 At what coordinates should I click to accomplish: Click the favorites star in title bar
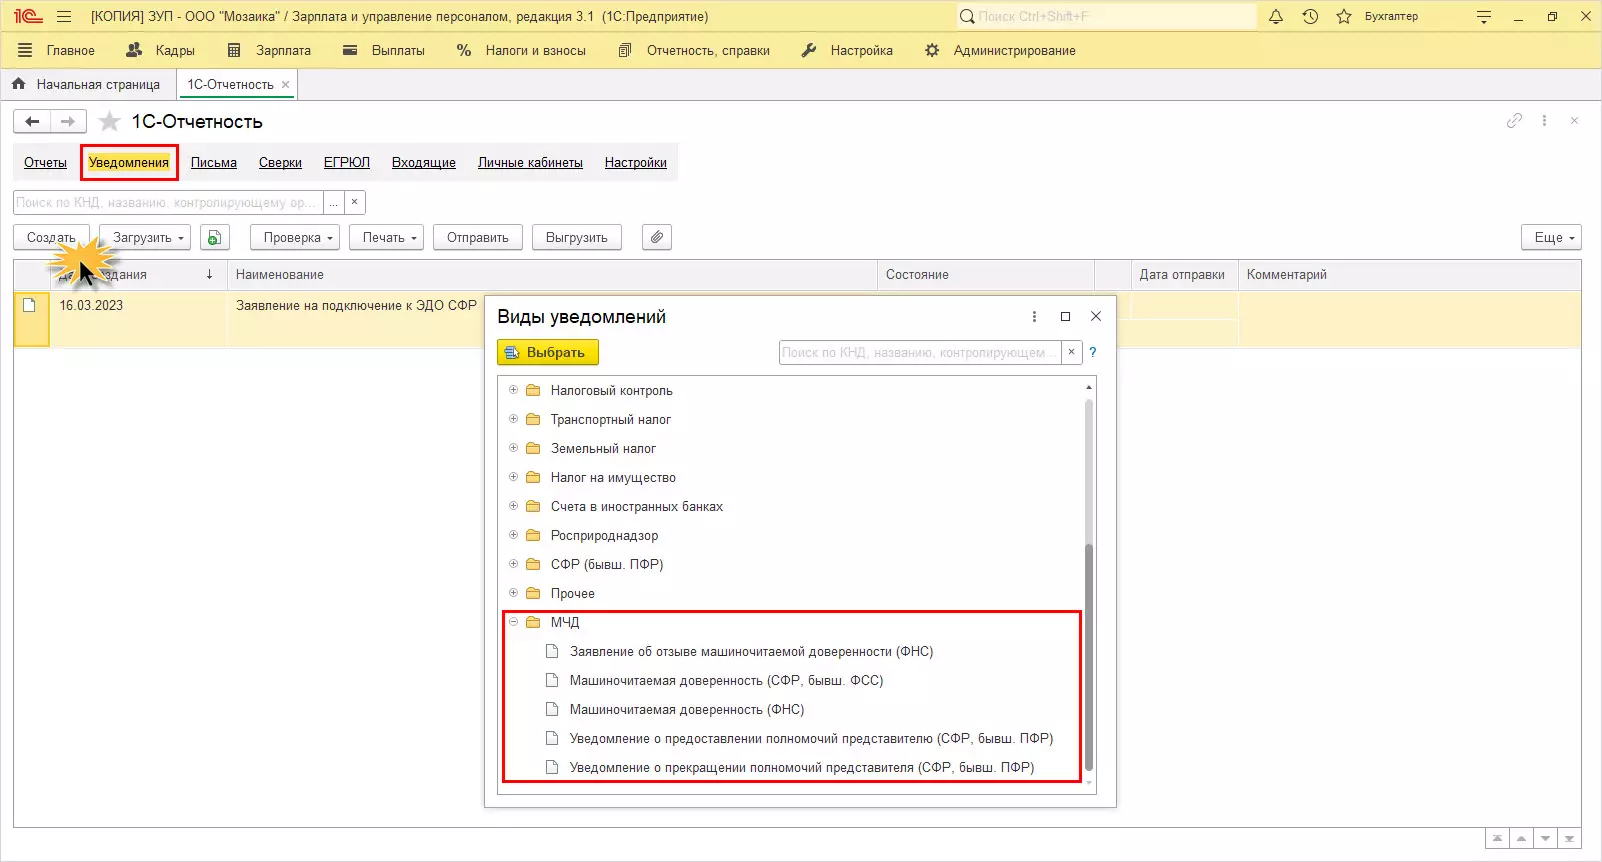pyautogui.click(x=1344, y=16)
